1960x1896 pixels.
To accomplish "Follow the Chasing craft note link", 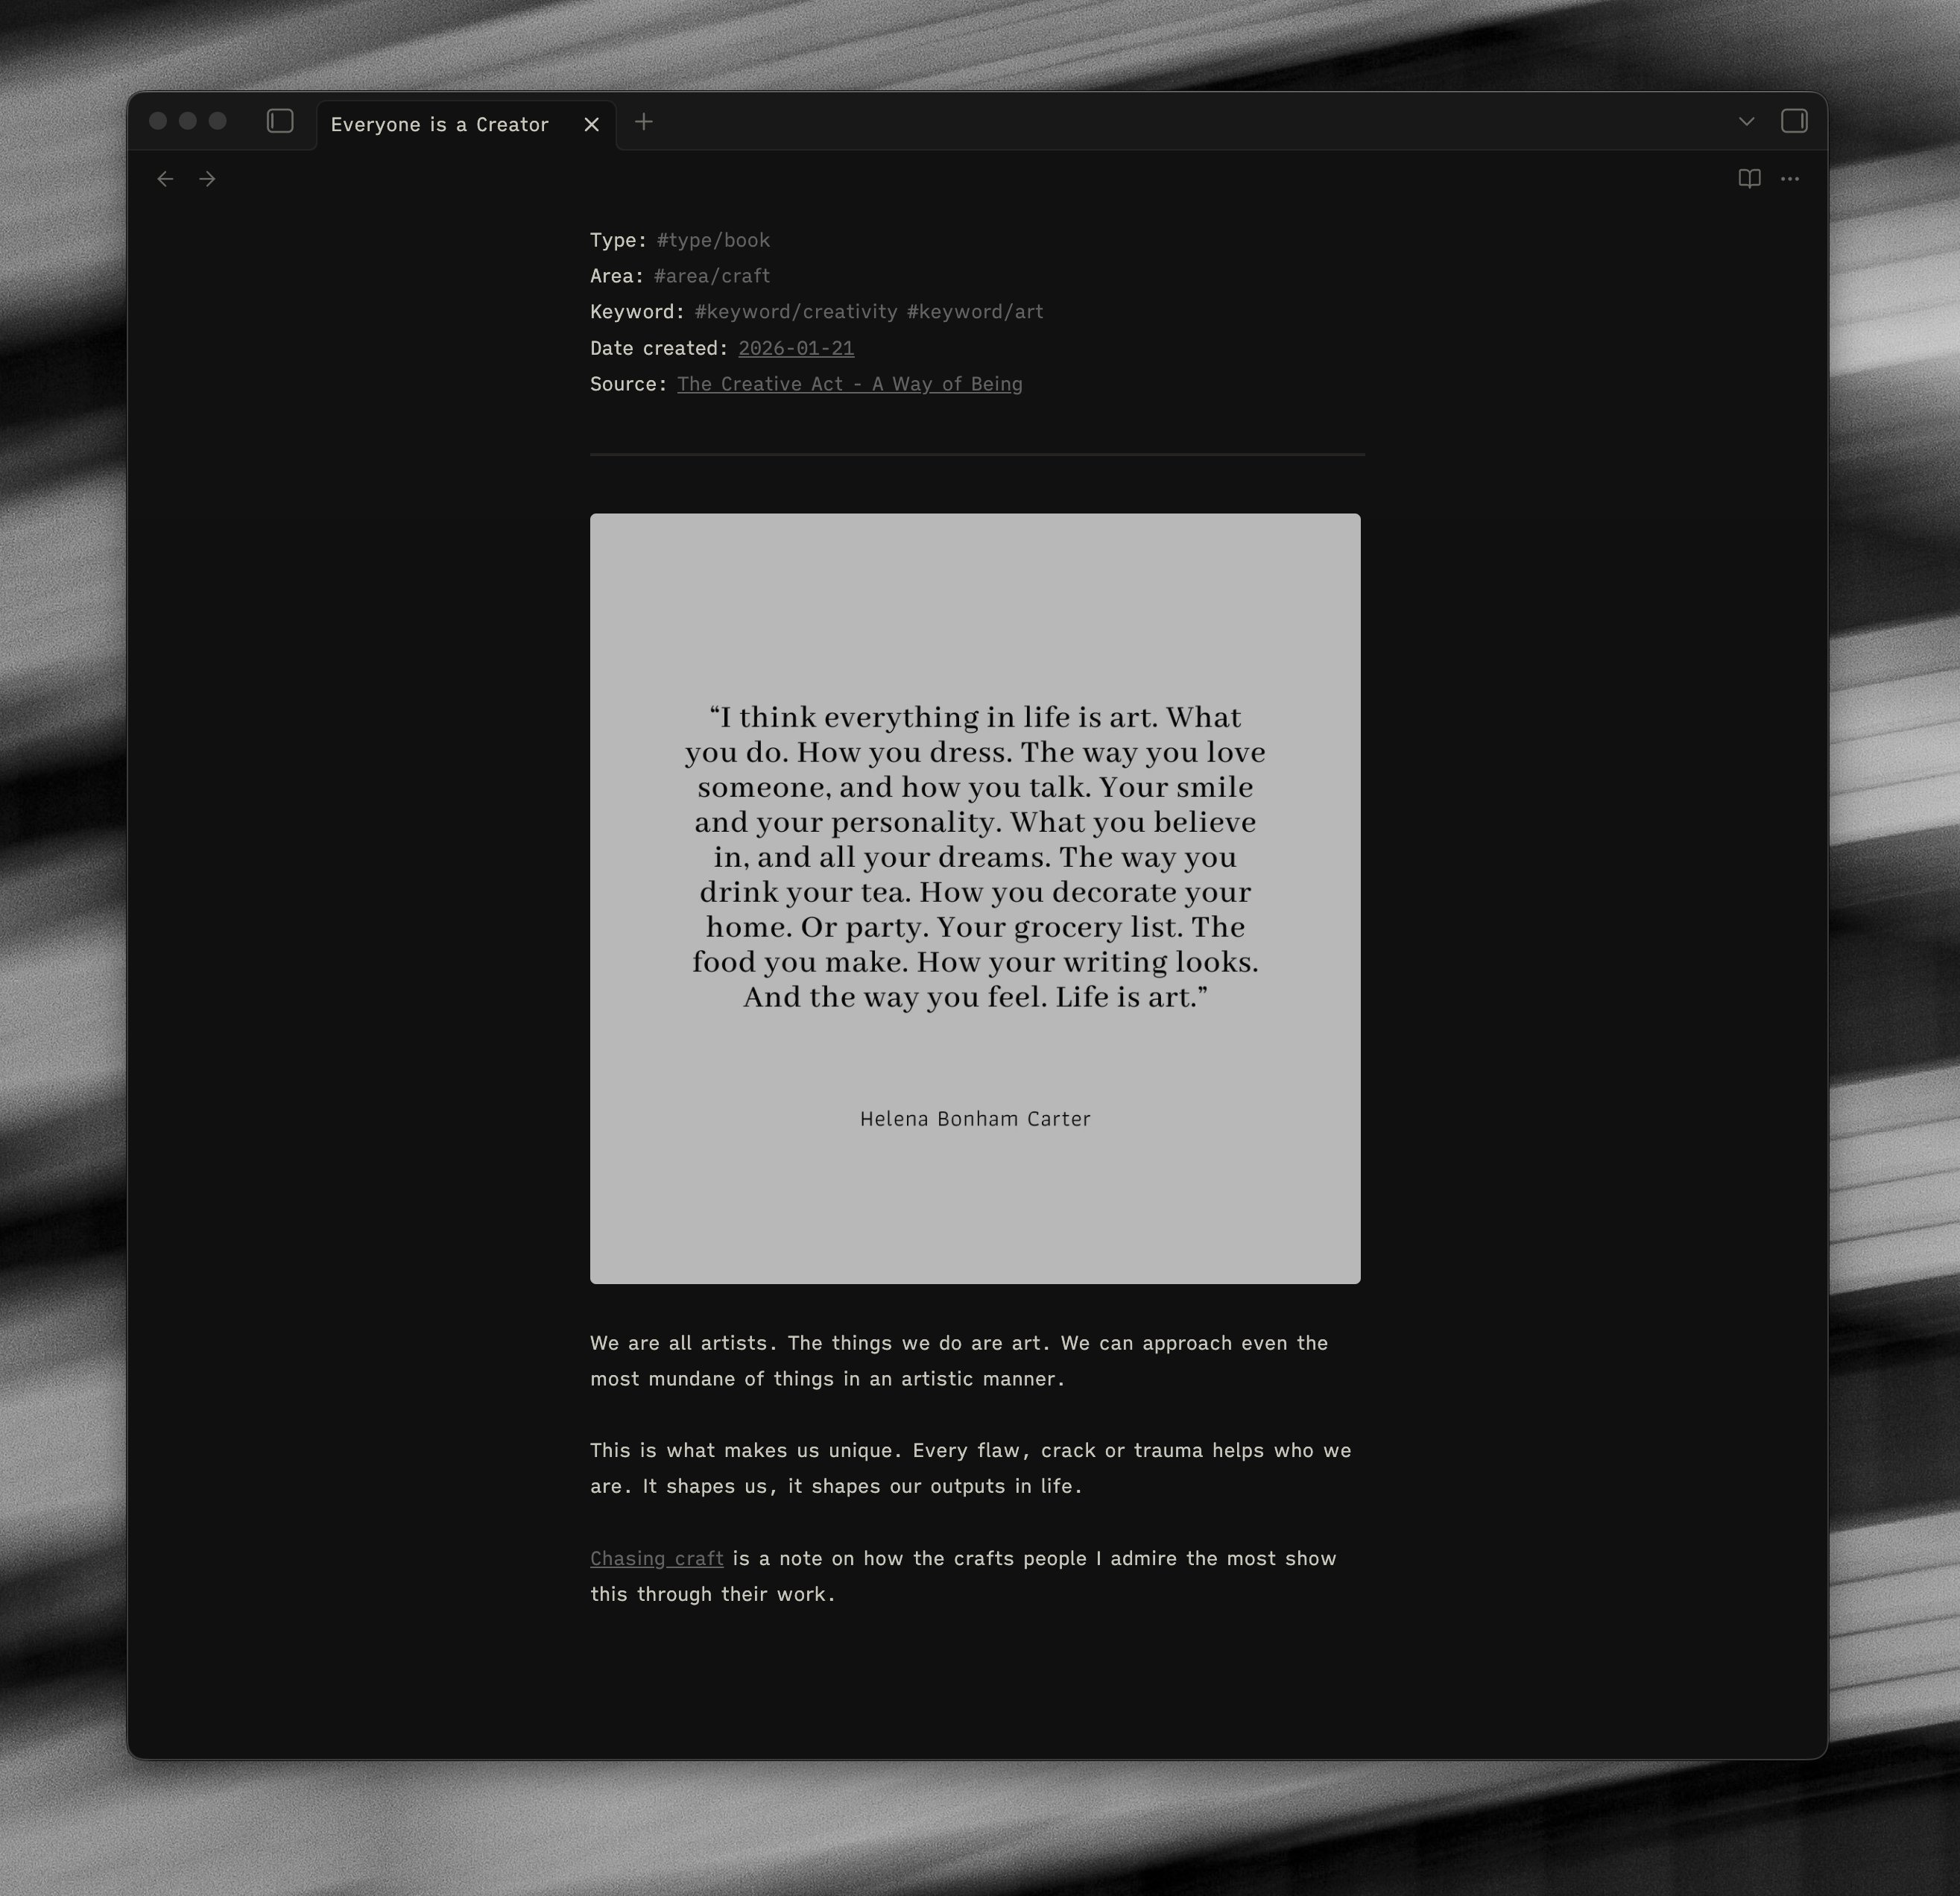I will click(x=657, y=1558).
